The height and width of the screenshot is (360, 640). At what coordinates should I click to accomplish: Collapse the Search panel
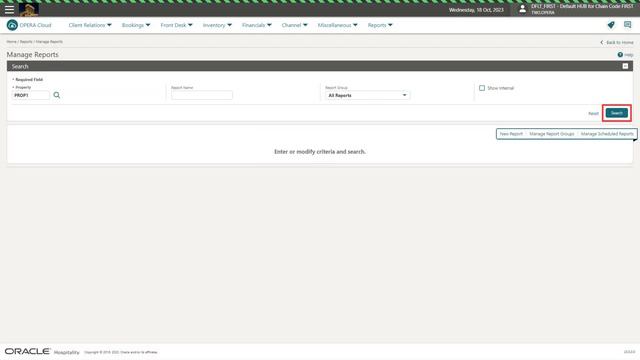(625, 66)
